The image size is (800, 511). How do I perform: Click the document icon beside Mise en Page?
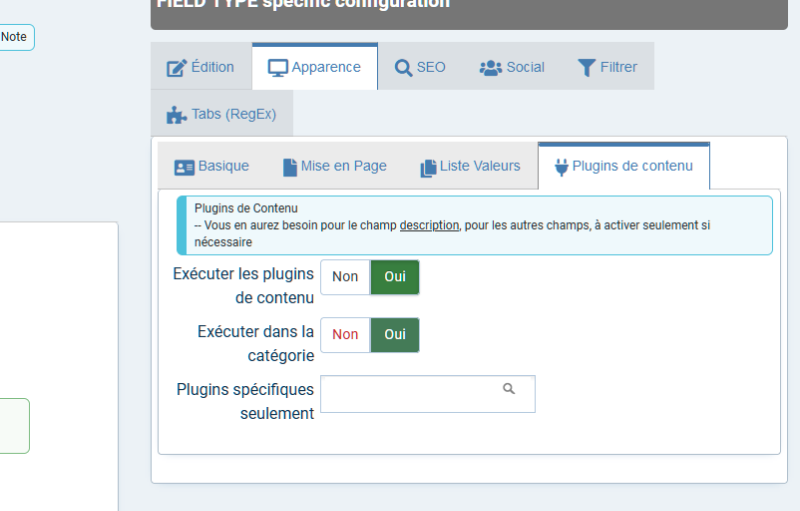290,167
